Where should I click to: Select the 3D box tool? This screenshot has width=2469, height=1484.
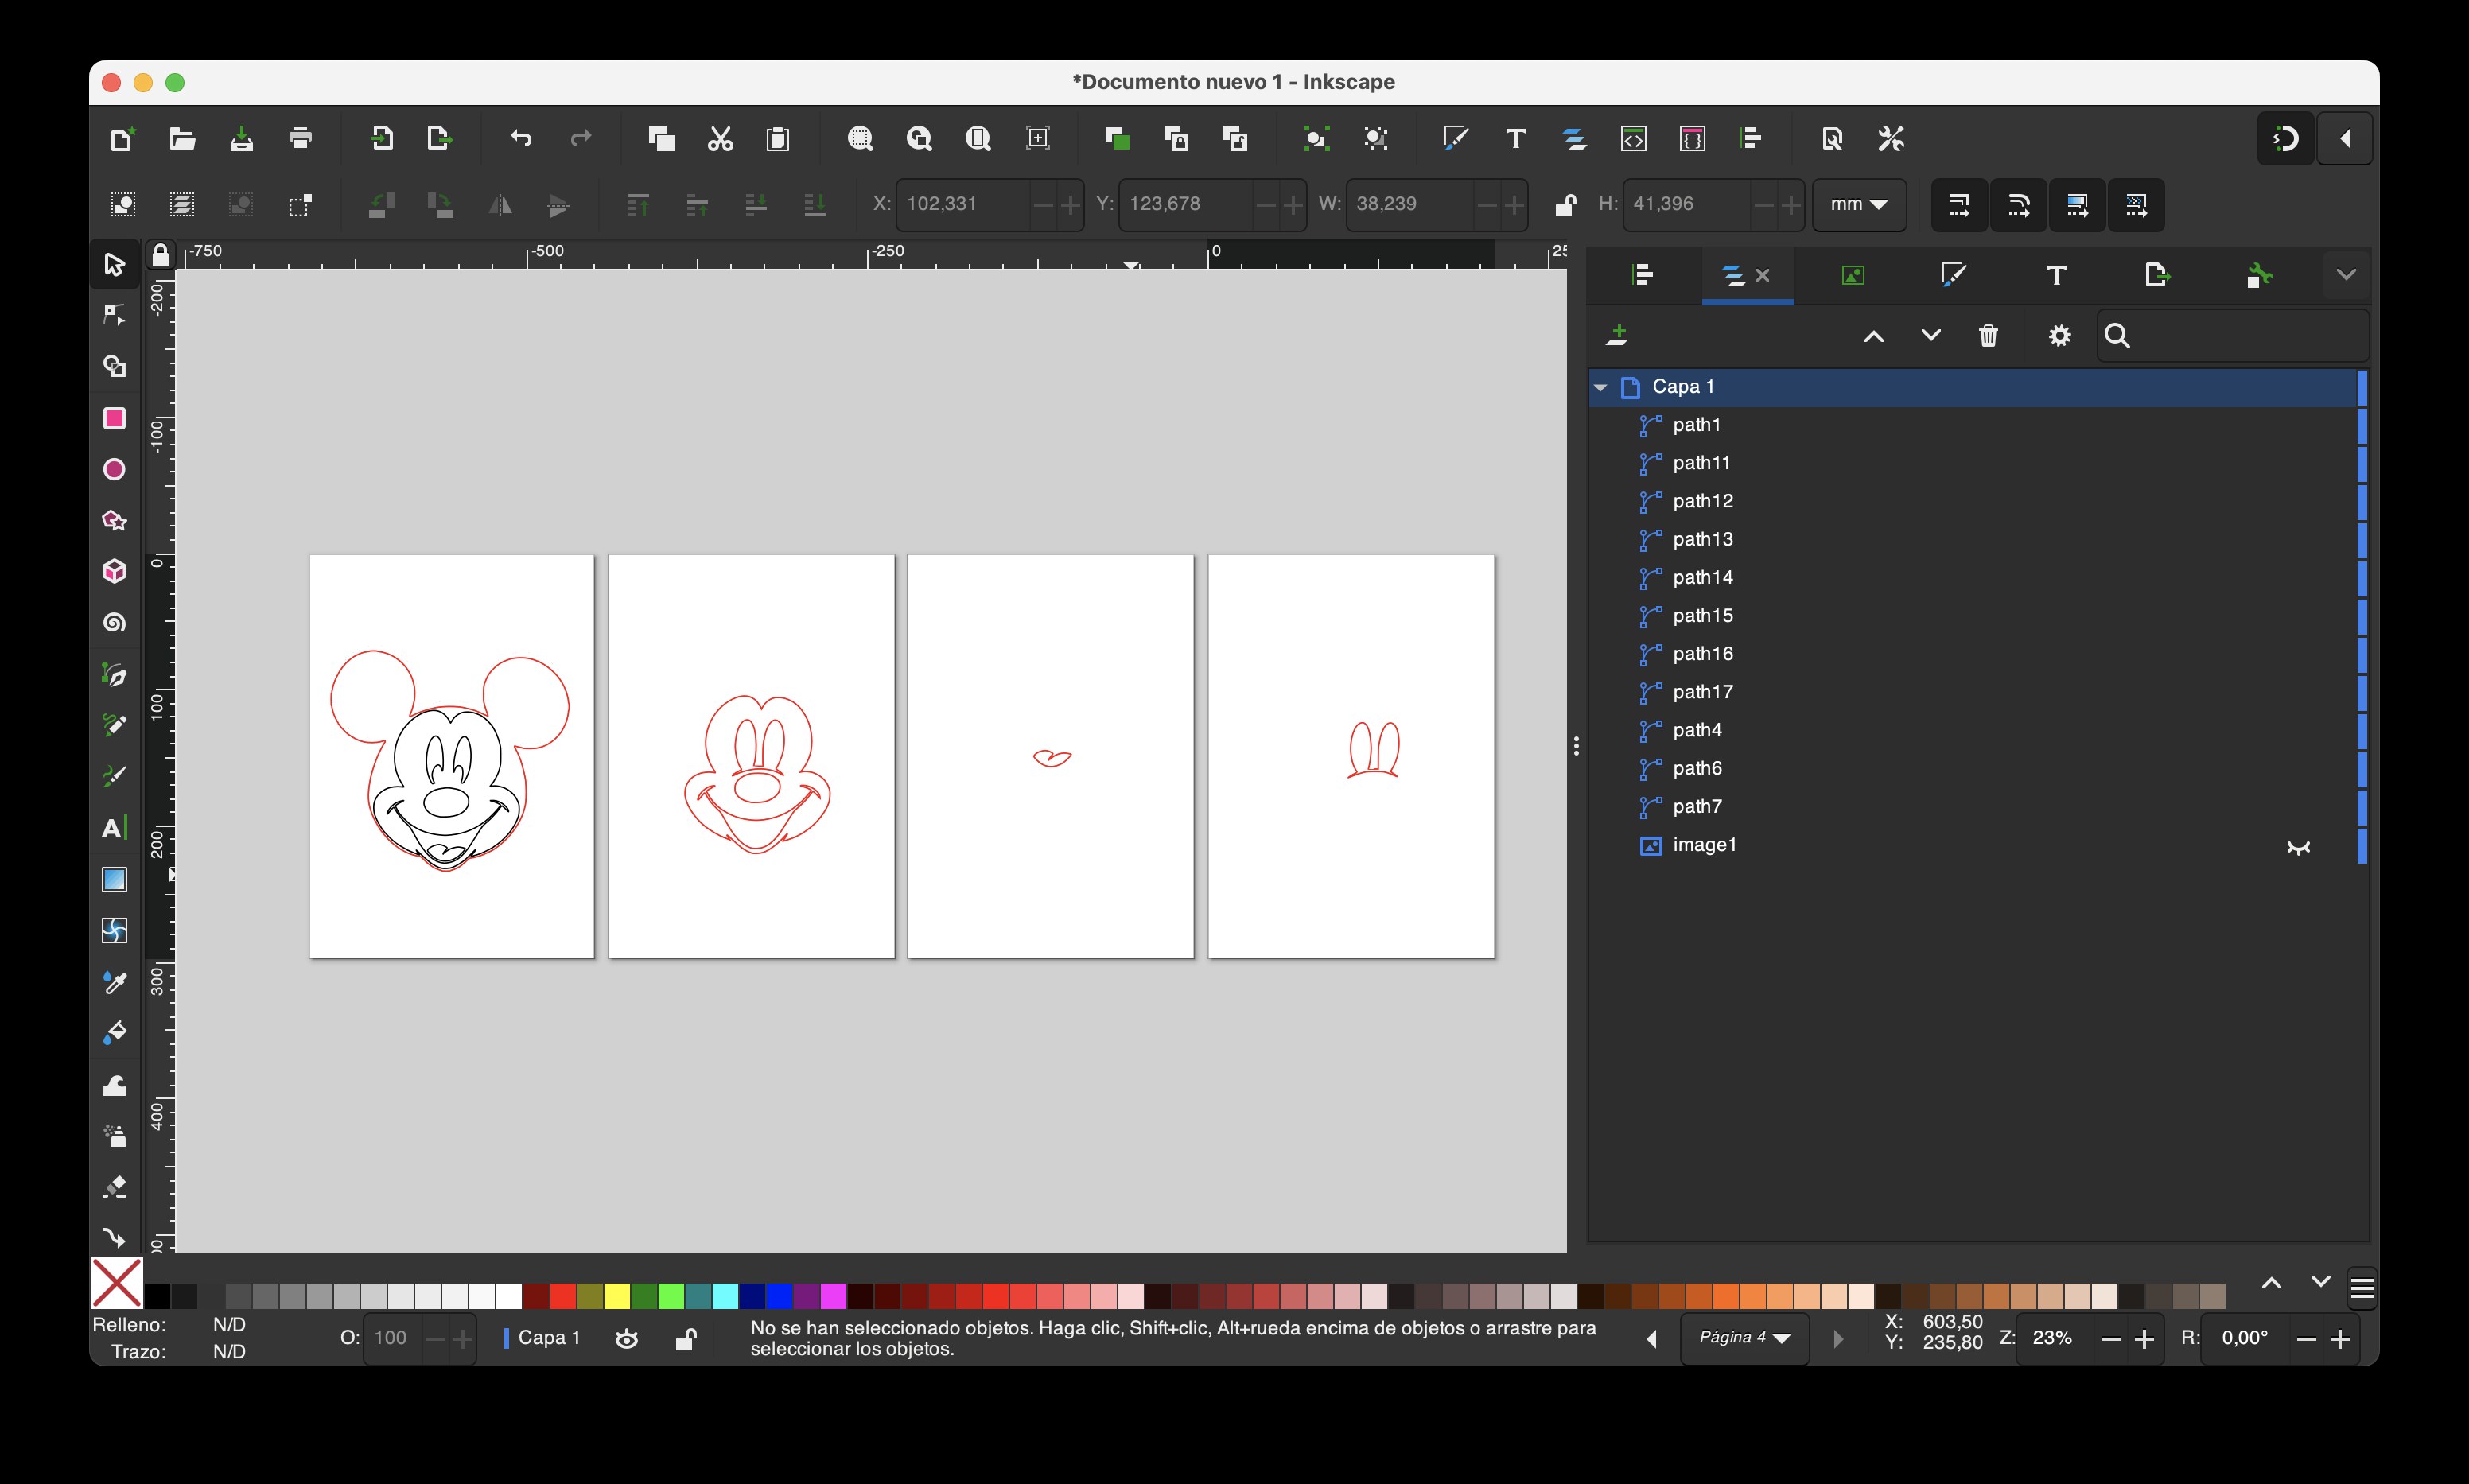(114, 571)
